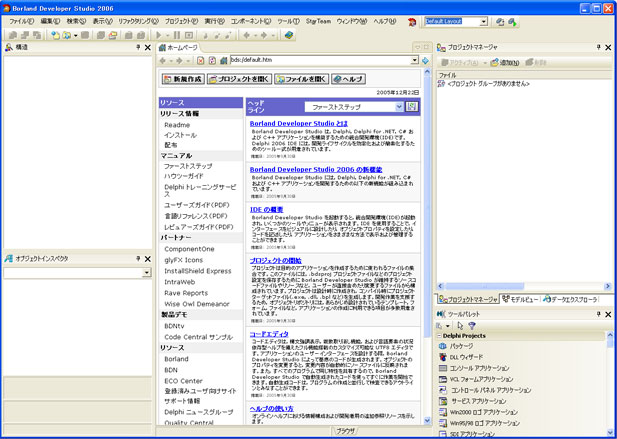This screenshot has height=439, width=617.
Task: Click the Pause toolbar icon
Action: pyautogui.click(x=177, y=35)
